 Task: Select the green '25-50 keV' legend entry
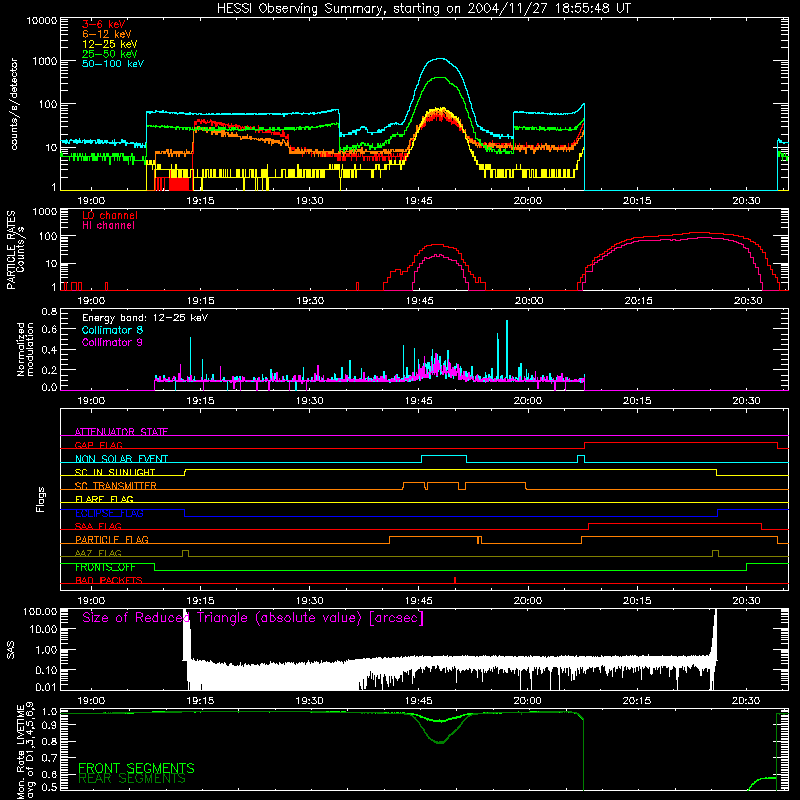(110, 54)
